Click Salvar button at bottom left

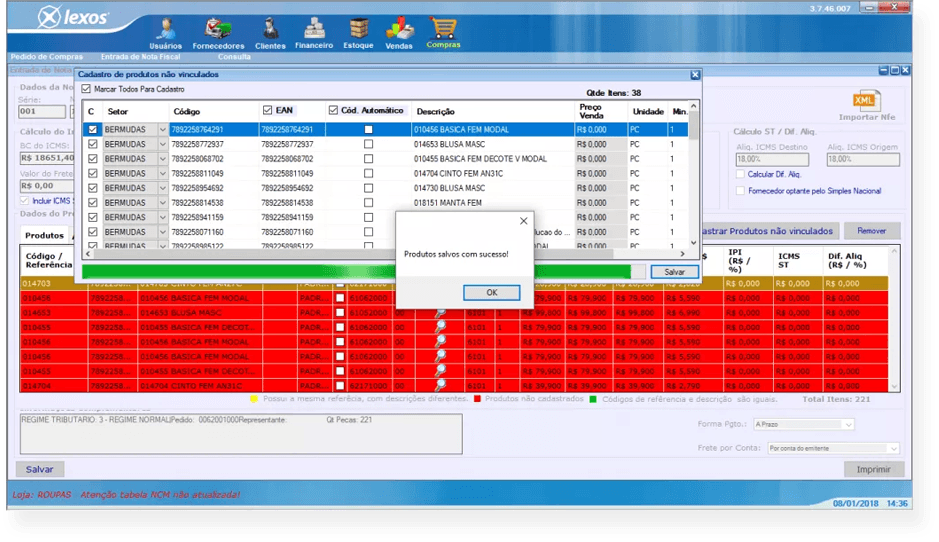(40, 470)
